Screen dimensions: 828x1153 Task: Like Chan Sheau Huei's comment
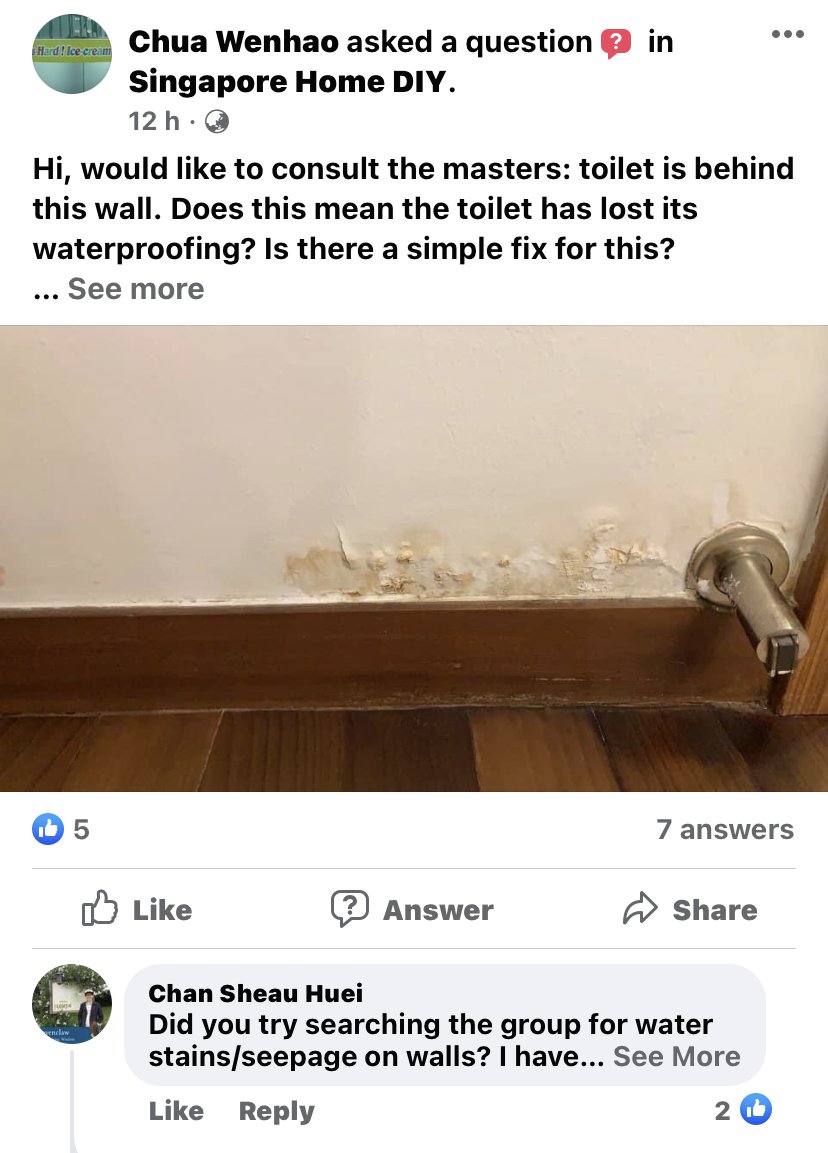click(x=176, y=1110)
